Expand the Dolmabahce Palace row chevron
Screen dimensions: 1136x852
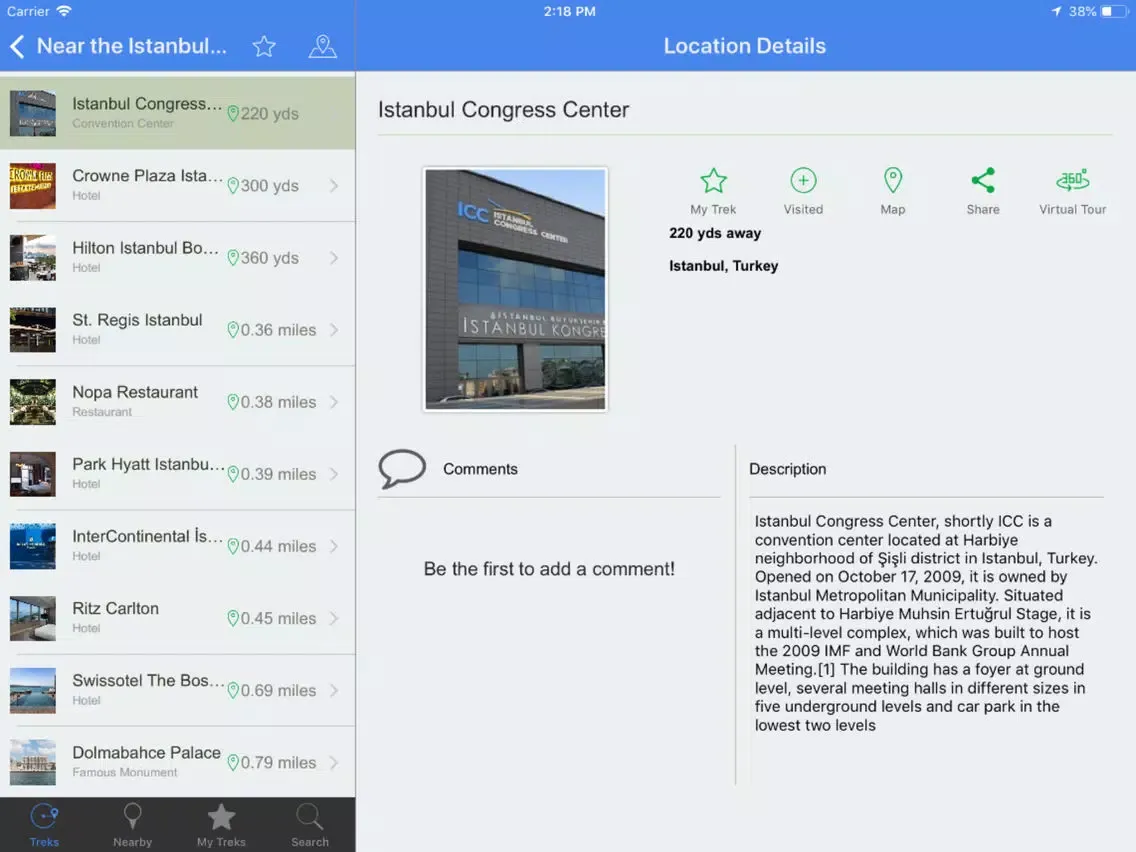pyautogui.click(x=334, y=762)
